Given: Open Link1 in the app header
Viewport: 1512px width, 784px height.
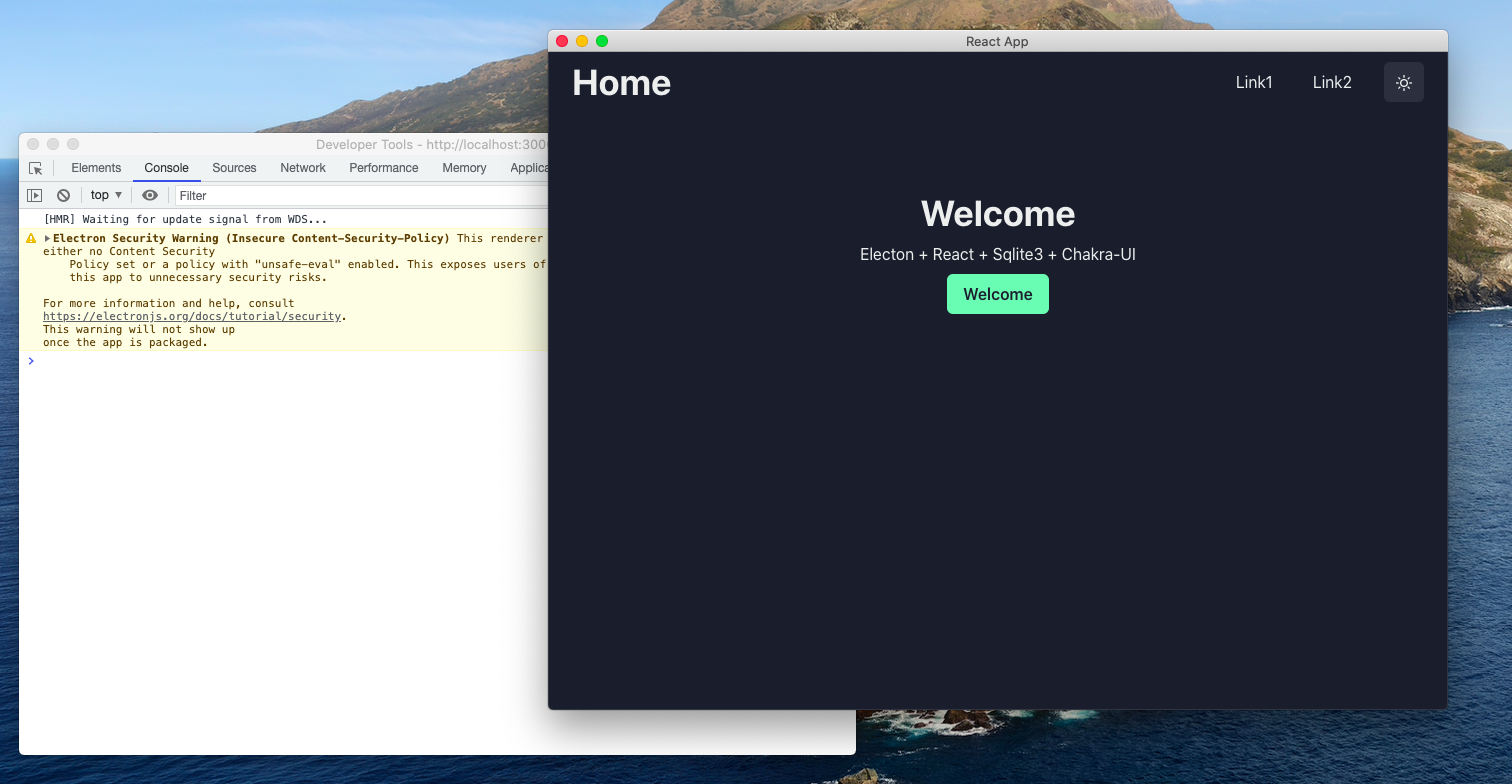Looking at the screenshot, I should pos(1254,82).
